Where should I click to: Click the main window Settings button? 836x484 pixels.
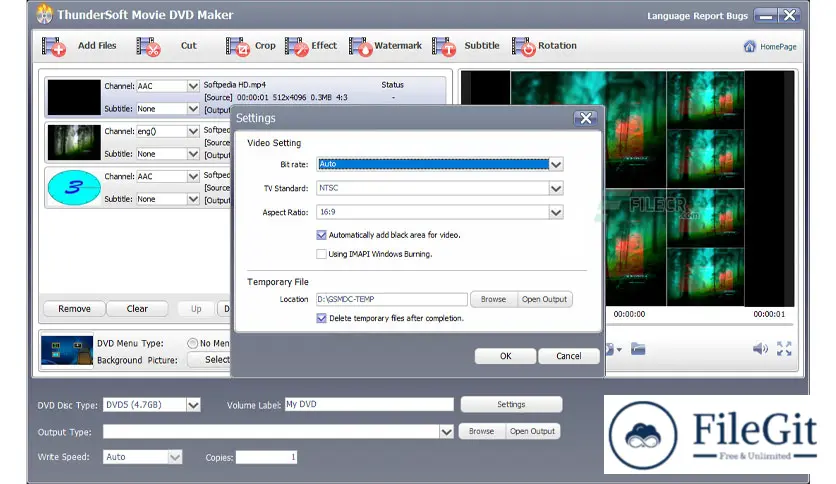511,405
